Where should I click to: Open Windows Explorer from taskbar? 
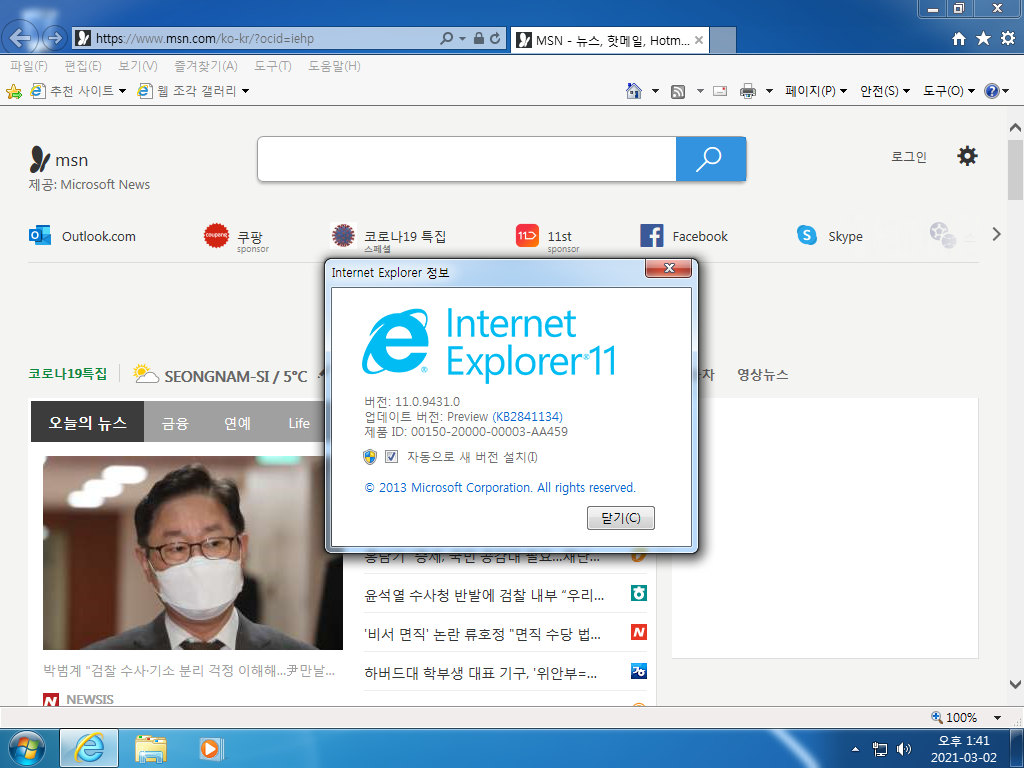point(151,748)
